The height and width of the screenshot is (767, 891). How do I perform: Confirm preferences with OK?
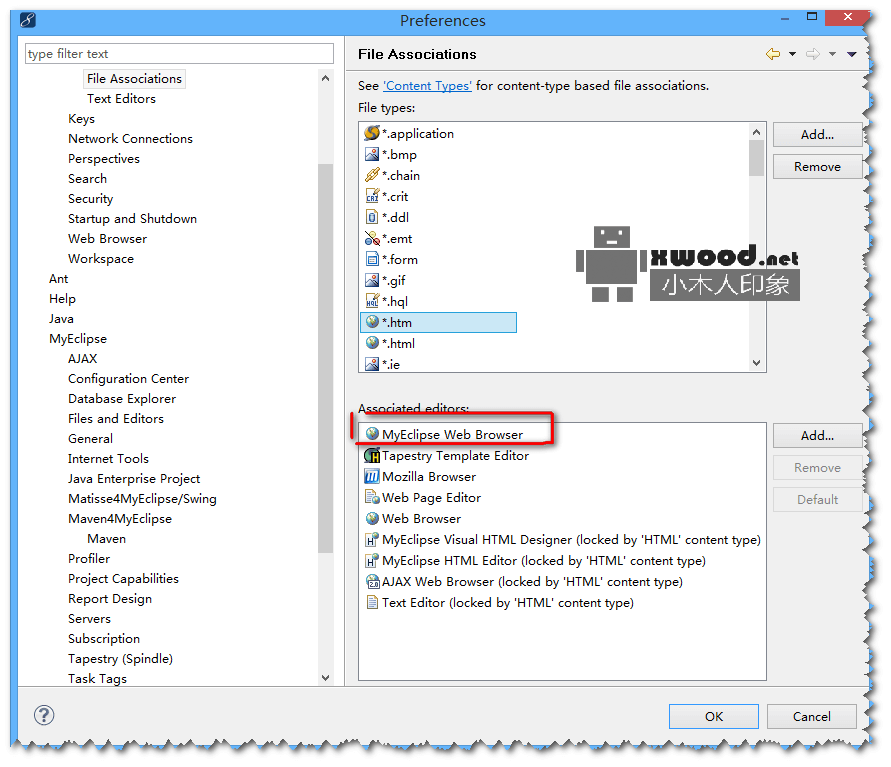(714, 716)
